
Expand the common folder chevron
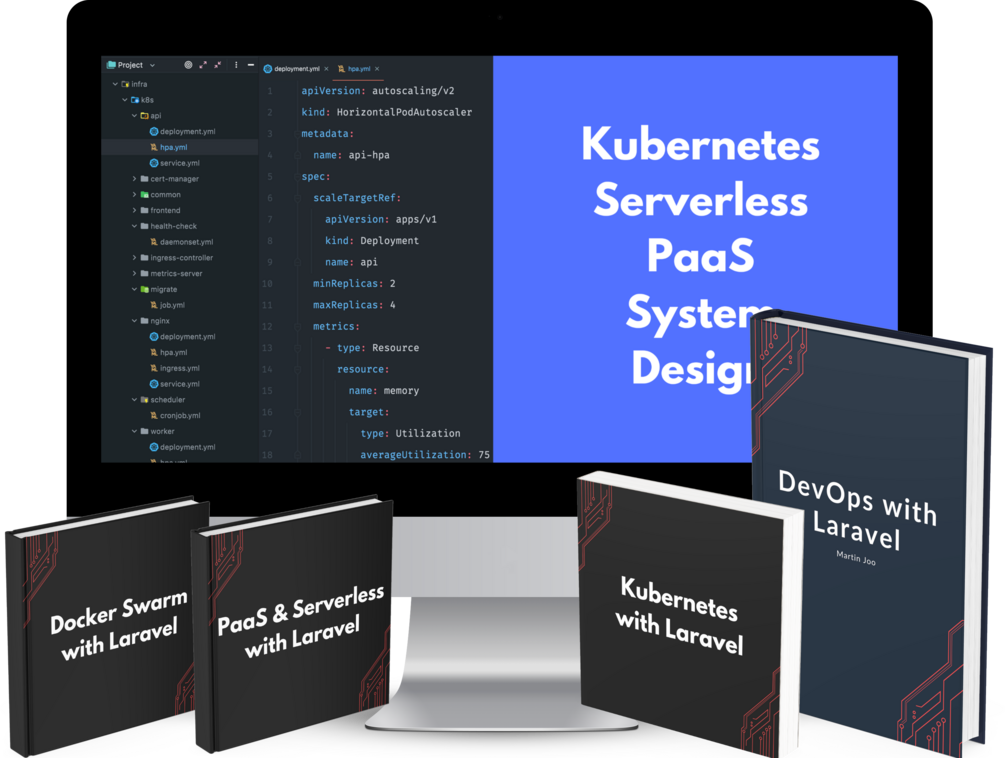pos(135,194)
